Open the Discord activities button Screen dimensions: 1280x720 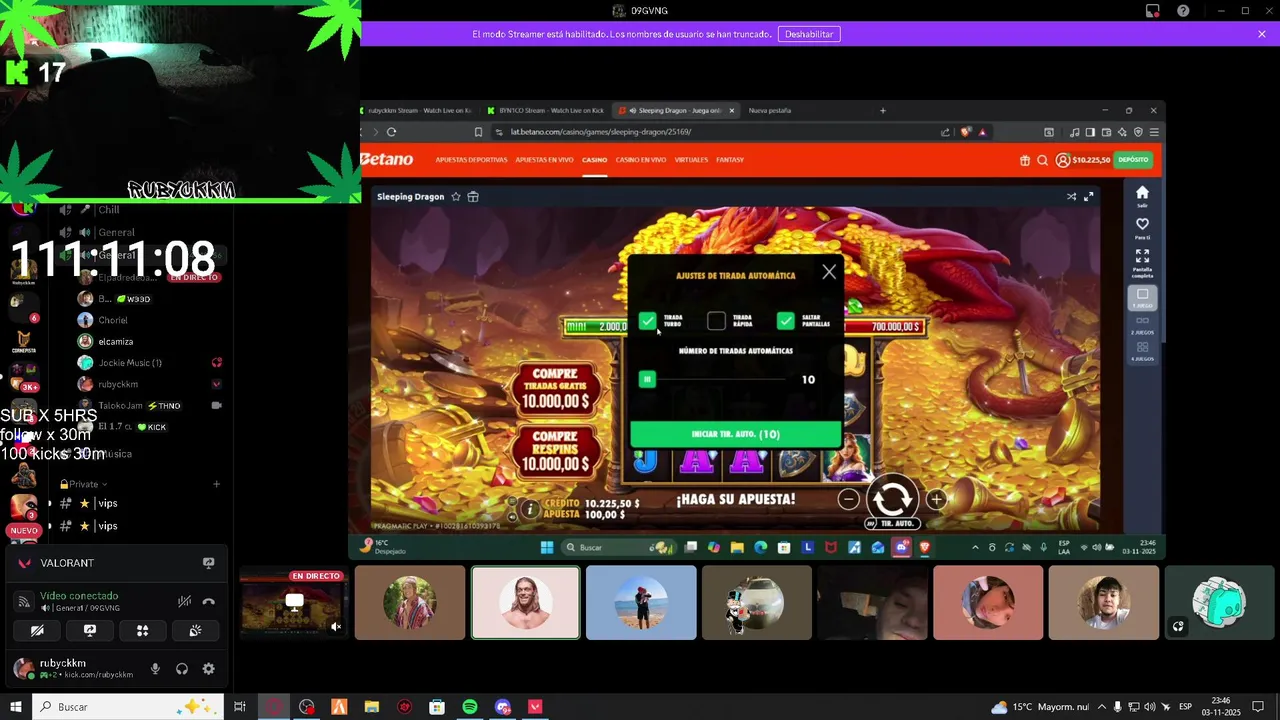[142, 631]
